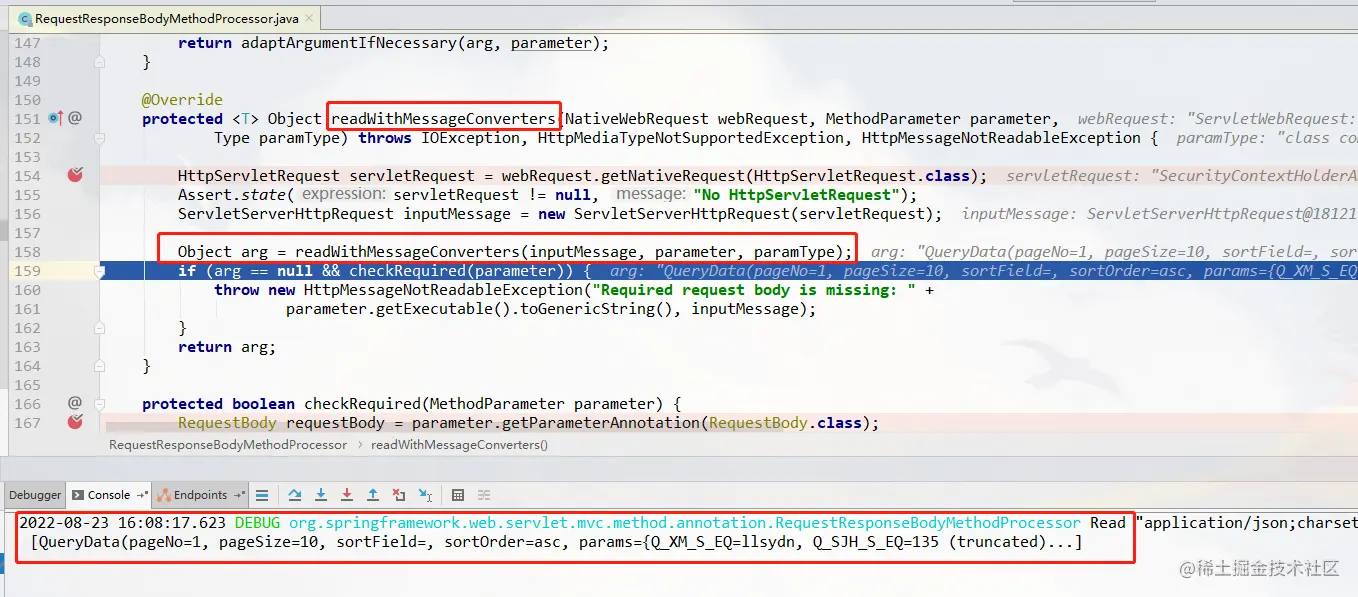Collapse the code fold at line 159
The height and width of the screenshot is (597, 1358).
click(99, 271)
